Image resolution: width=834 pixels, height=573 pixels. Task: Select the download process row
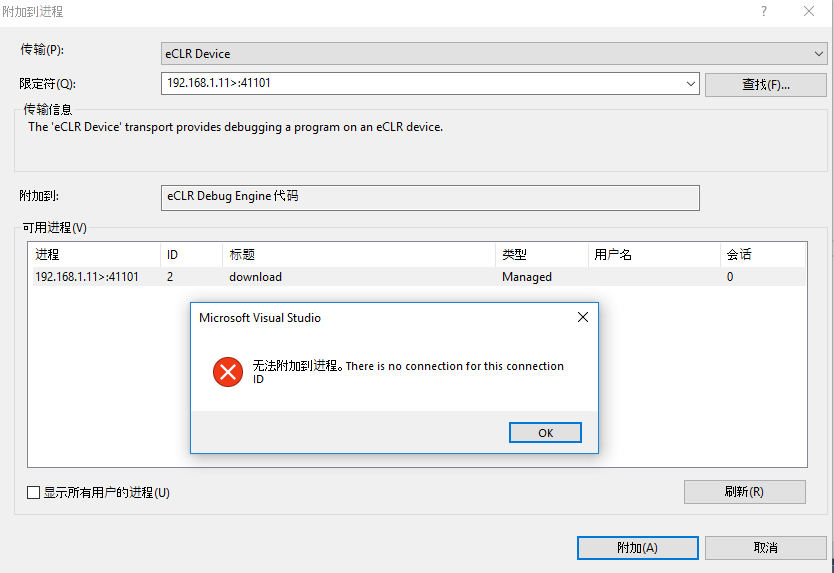click(419, 277)
